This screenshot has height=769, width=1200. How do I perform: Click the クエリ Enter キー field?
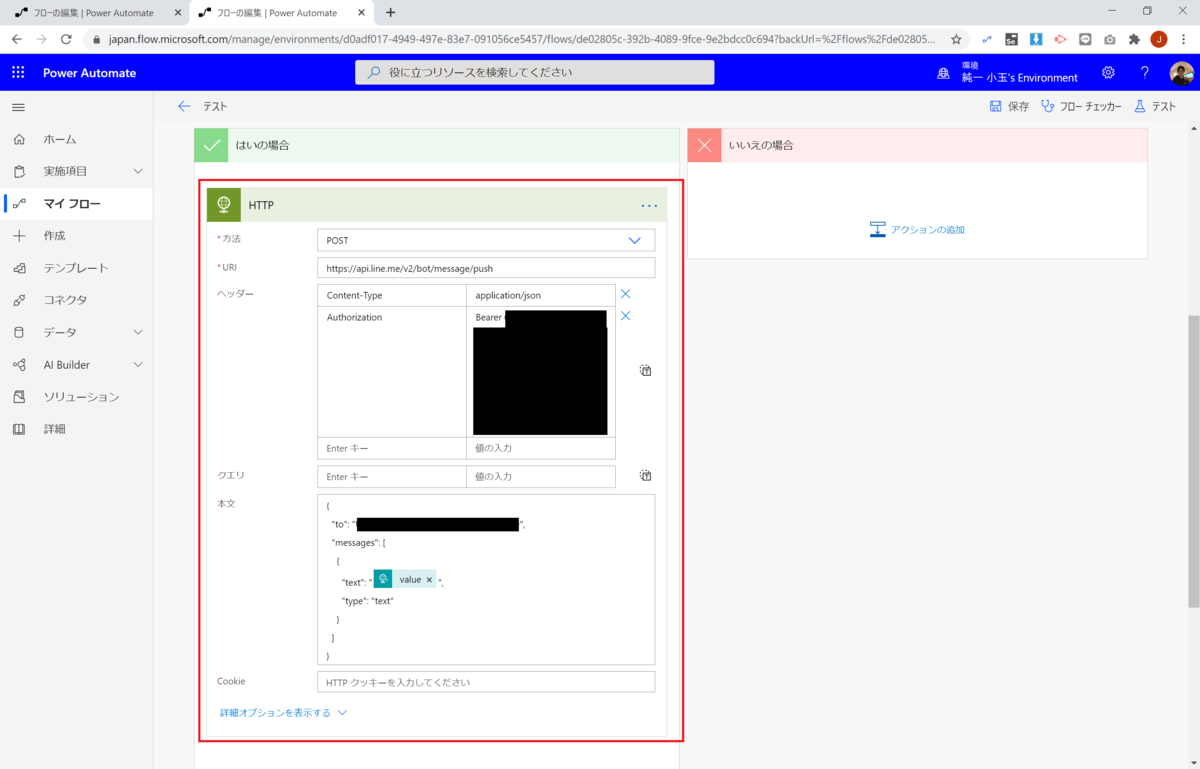pyautogui.click(x=392, y=477)
